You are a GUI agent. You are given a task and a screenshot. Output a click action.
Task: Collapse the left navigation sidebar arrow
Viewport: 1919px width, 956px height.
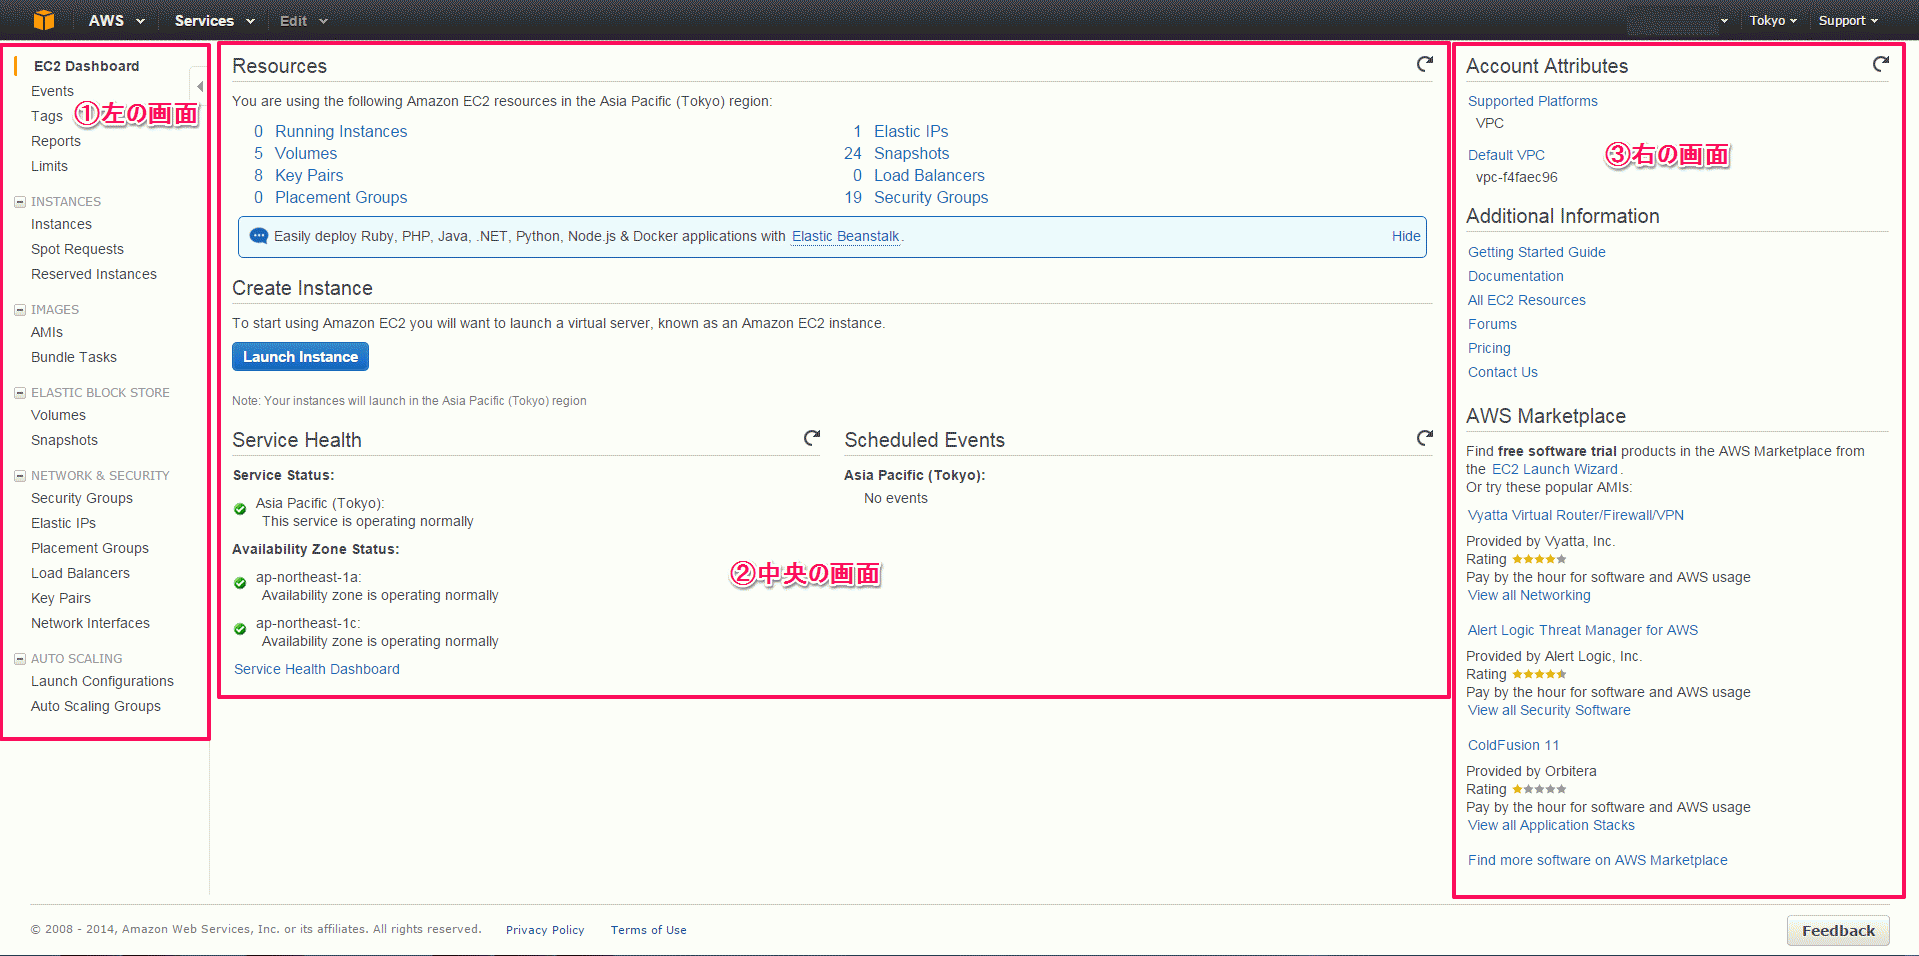[x=200, y=86]
